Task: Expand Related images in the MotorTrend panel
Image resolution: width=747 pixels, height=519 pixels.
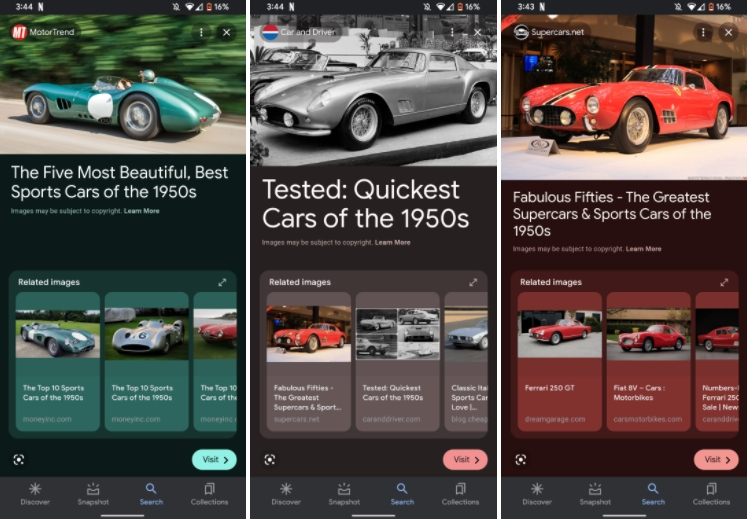Action: [x=222, y=283]
